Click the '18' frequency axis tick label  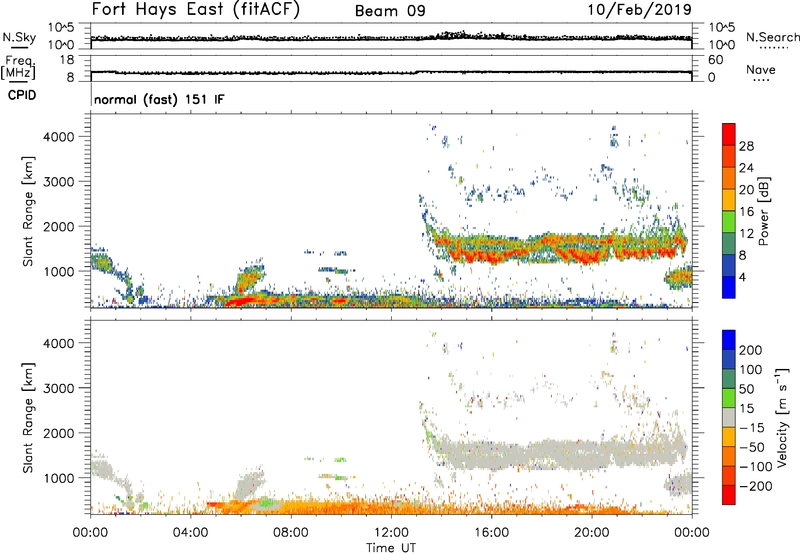coord(67,60)
